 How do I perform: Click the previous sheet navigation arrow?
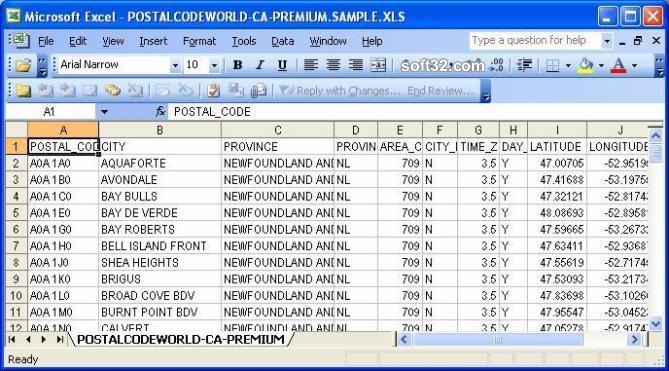[x=28, y=339]
